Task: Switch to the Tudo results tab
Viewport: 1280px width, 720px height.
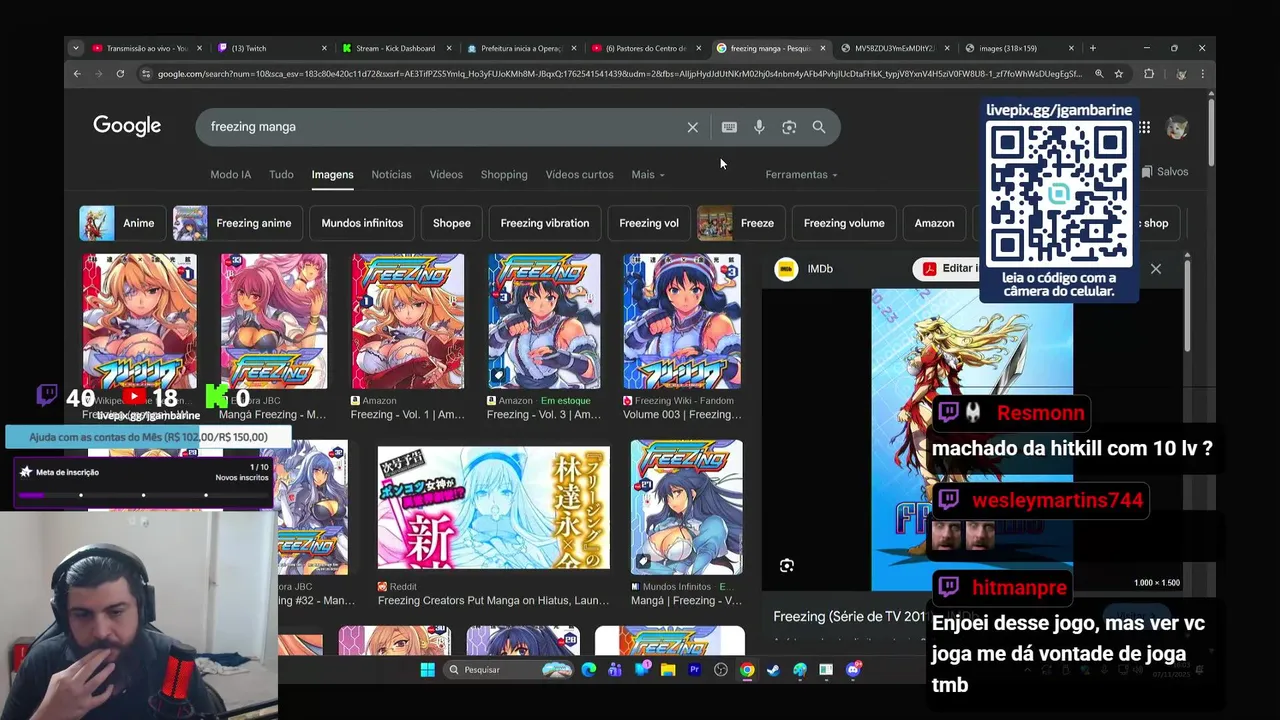Action: [281, 175]
